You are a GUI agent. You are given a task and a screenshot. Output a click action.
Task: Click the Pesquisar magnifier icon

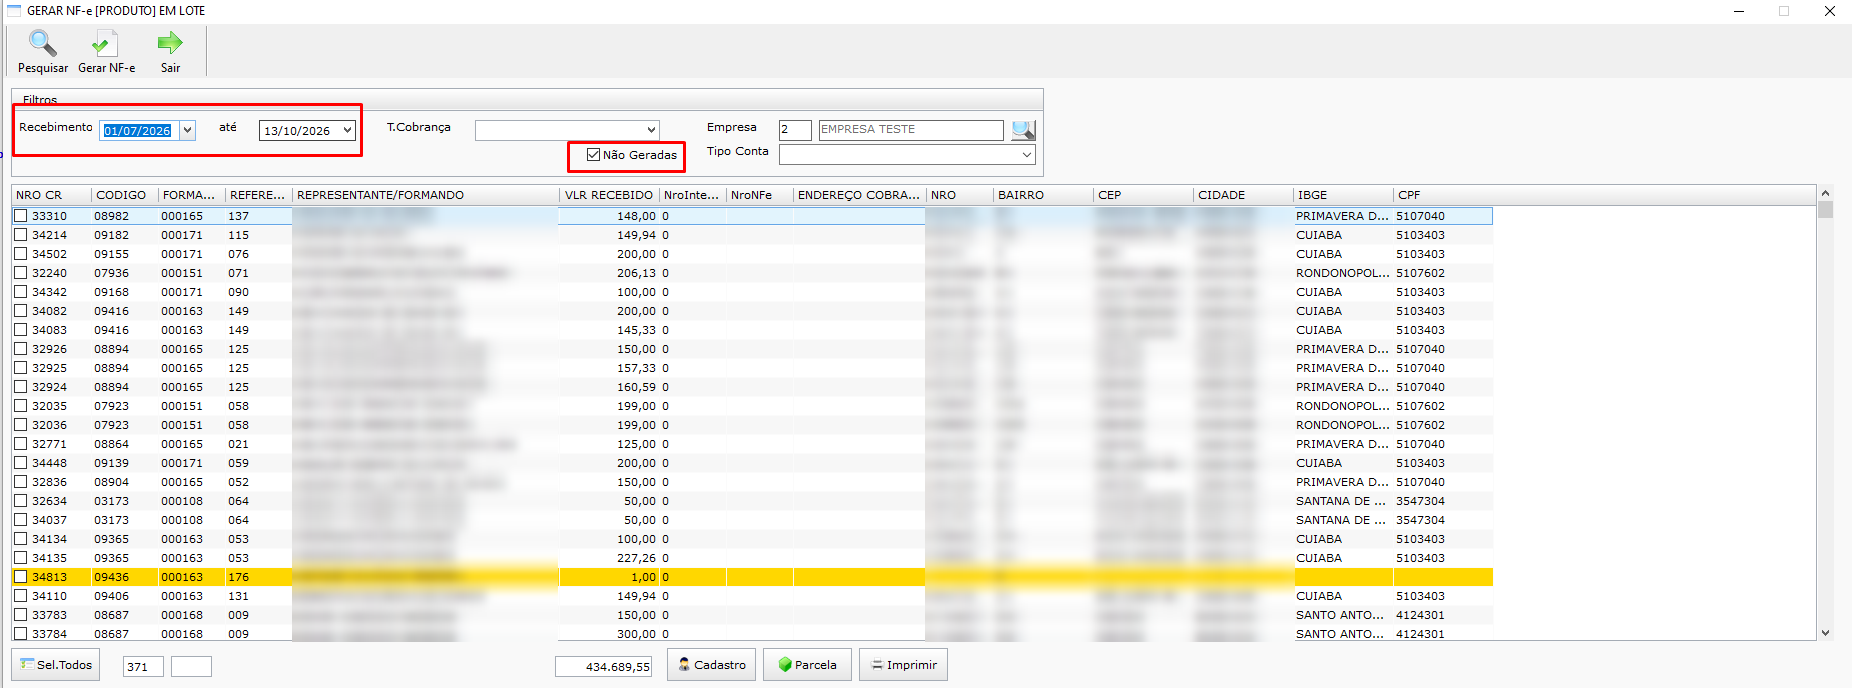click(x=43, y=44)
